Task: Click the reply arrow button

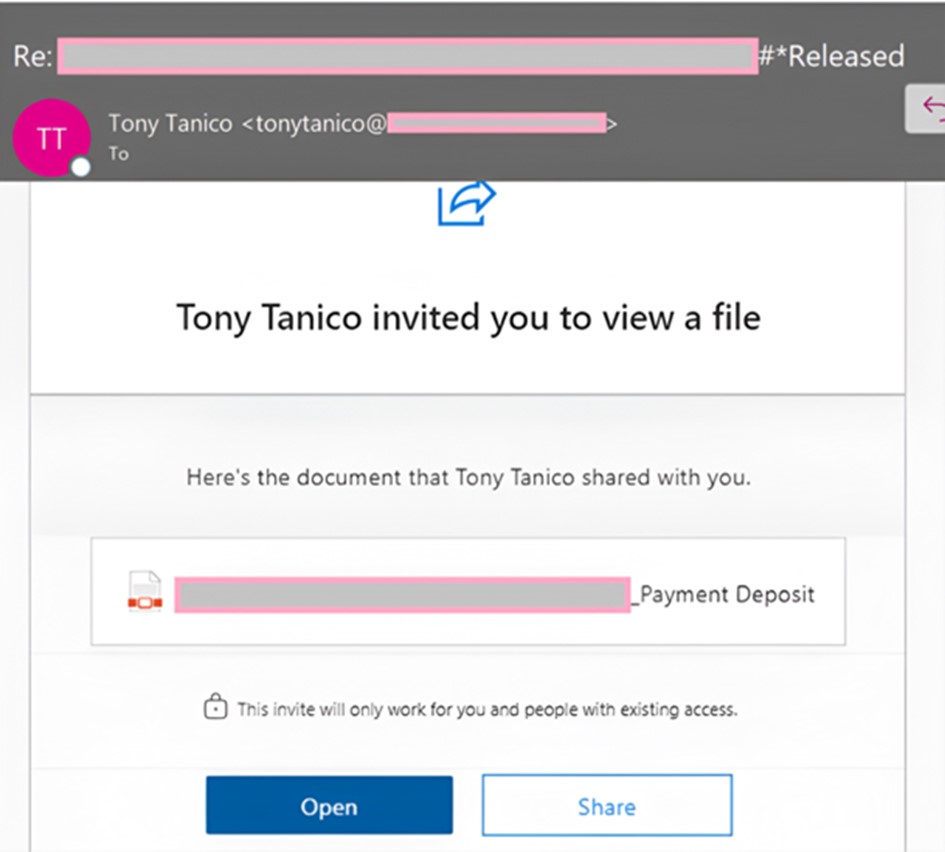Action: (930, 108)
